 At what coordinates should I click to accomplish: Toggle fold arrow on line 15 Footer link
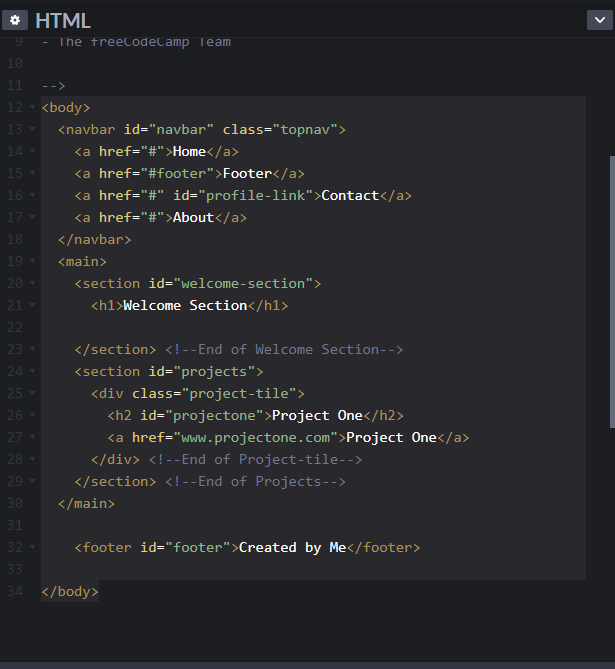point(32,173)
